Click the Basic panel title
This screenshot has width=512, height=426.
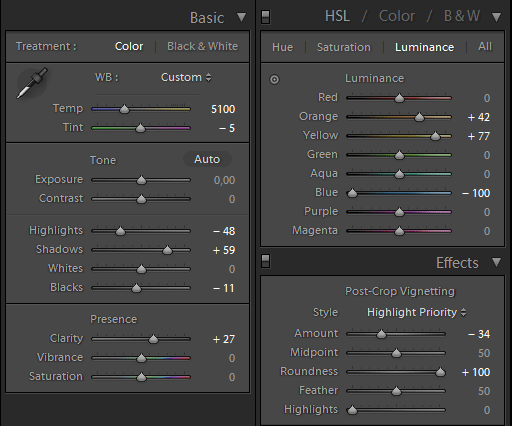(207, 18)
